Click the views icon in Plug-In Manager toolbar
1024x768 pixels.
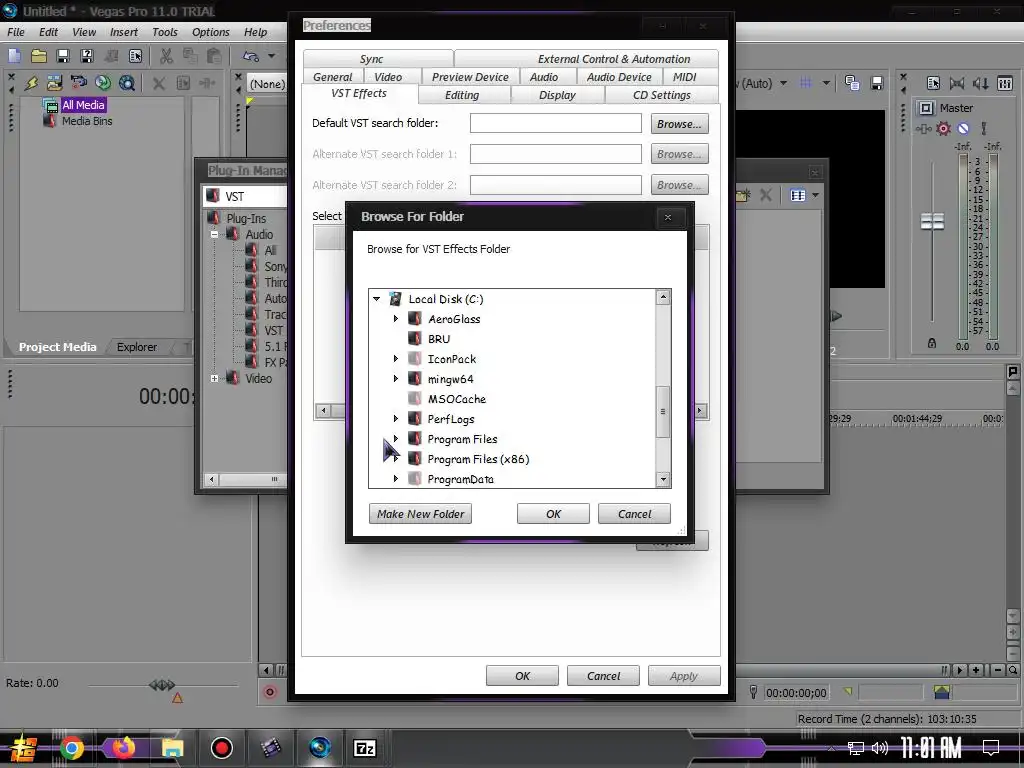point(798,195)
